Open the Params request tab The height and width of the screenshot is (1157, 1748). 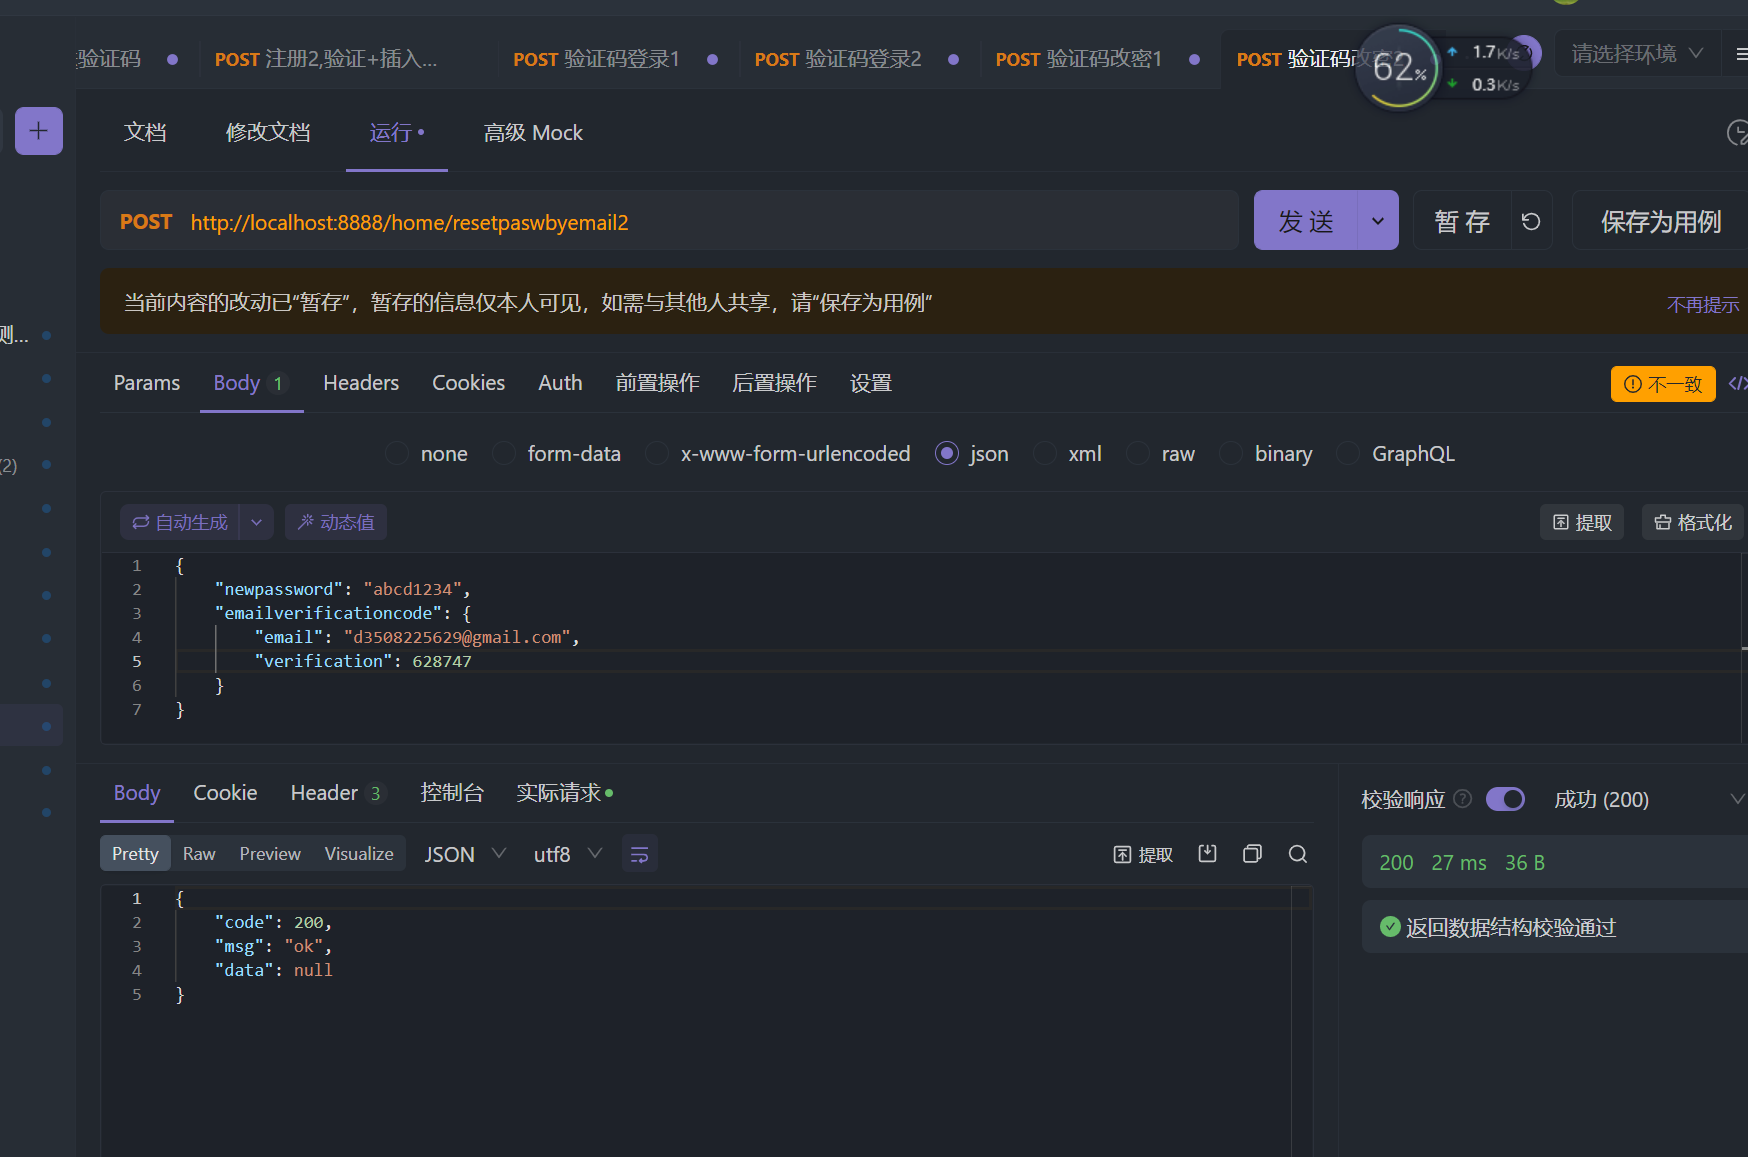click(x=147, y=383)
